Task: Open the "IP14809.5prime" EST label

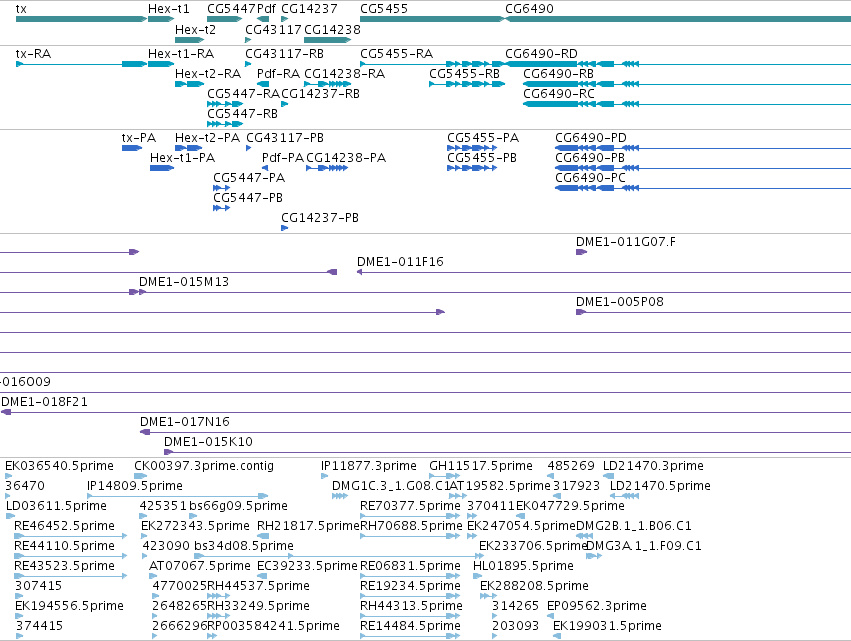Action: tap(135, 486)
